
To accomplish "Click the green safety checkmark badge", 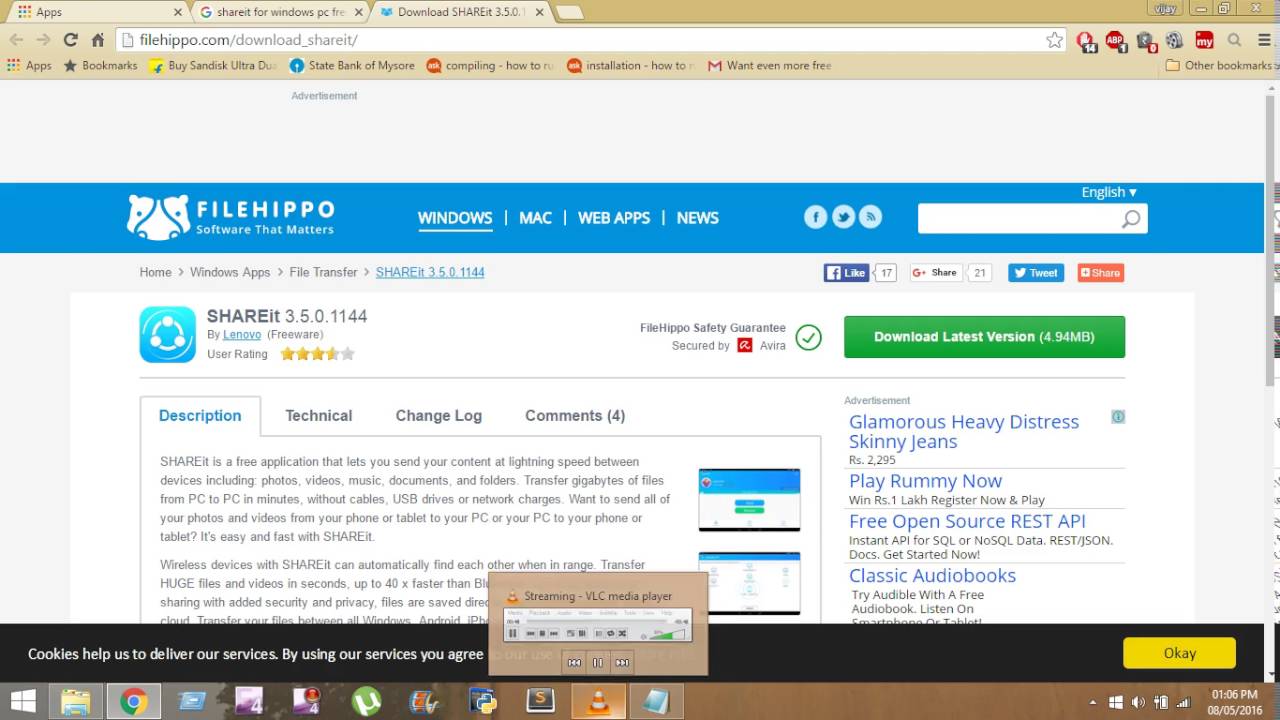I will click(x=808, y=337).
